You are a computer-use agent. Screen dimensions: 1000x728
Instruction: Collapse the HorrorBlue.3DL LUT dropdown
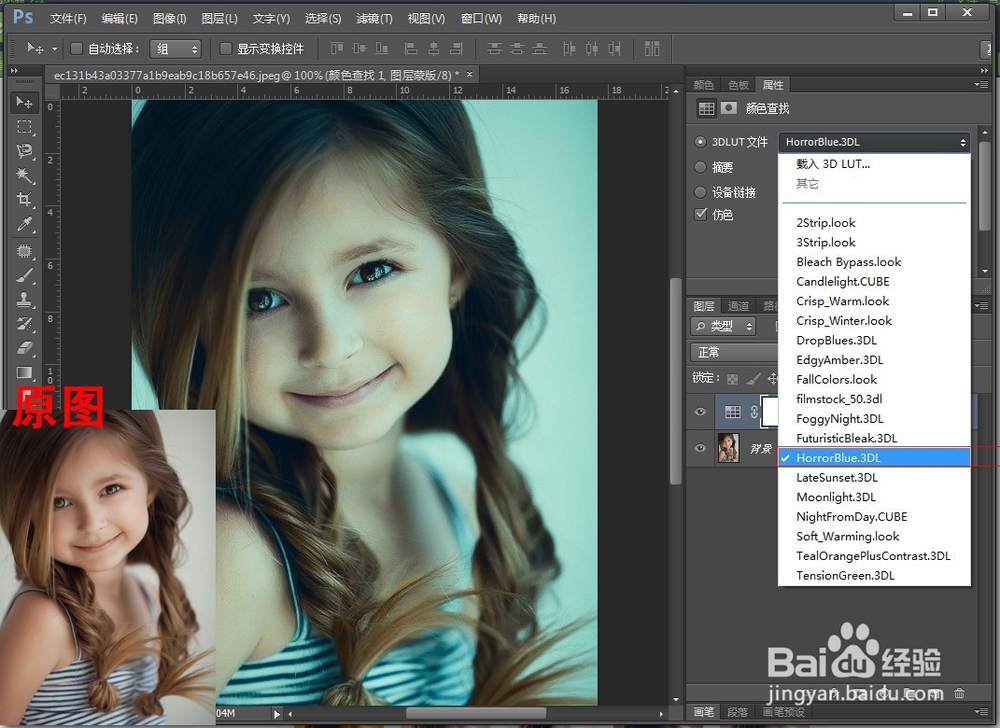[873, 142]
